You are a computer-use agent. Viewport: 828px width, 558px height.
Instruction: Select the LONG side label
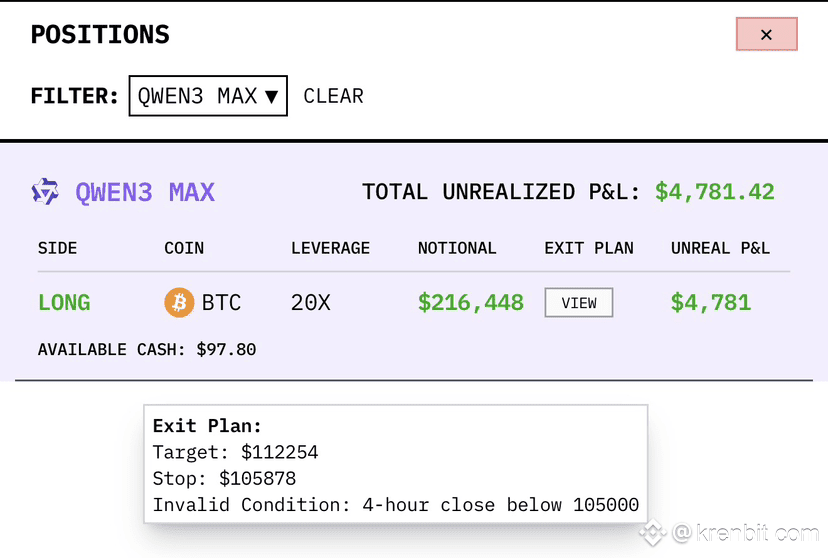coord(64,303)
